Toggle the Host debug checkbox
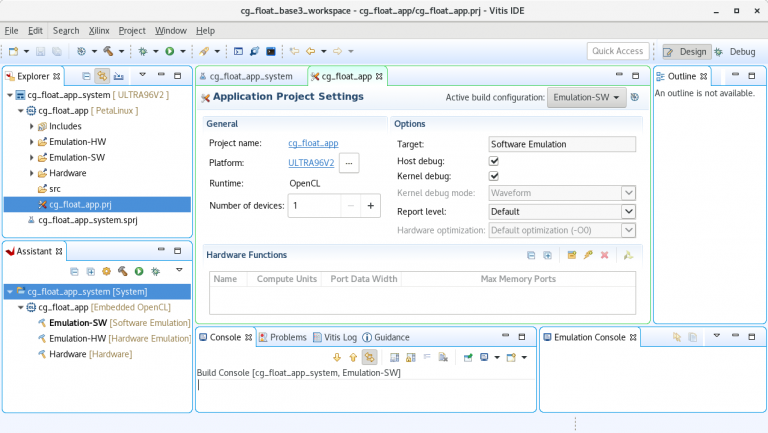 tap(494, 161)
